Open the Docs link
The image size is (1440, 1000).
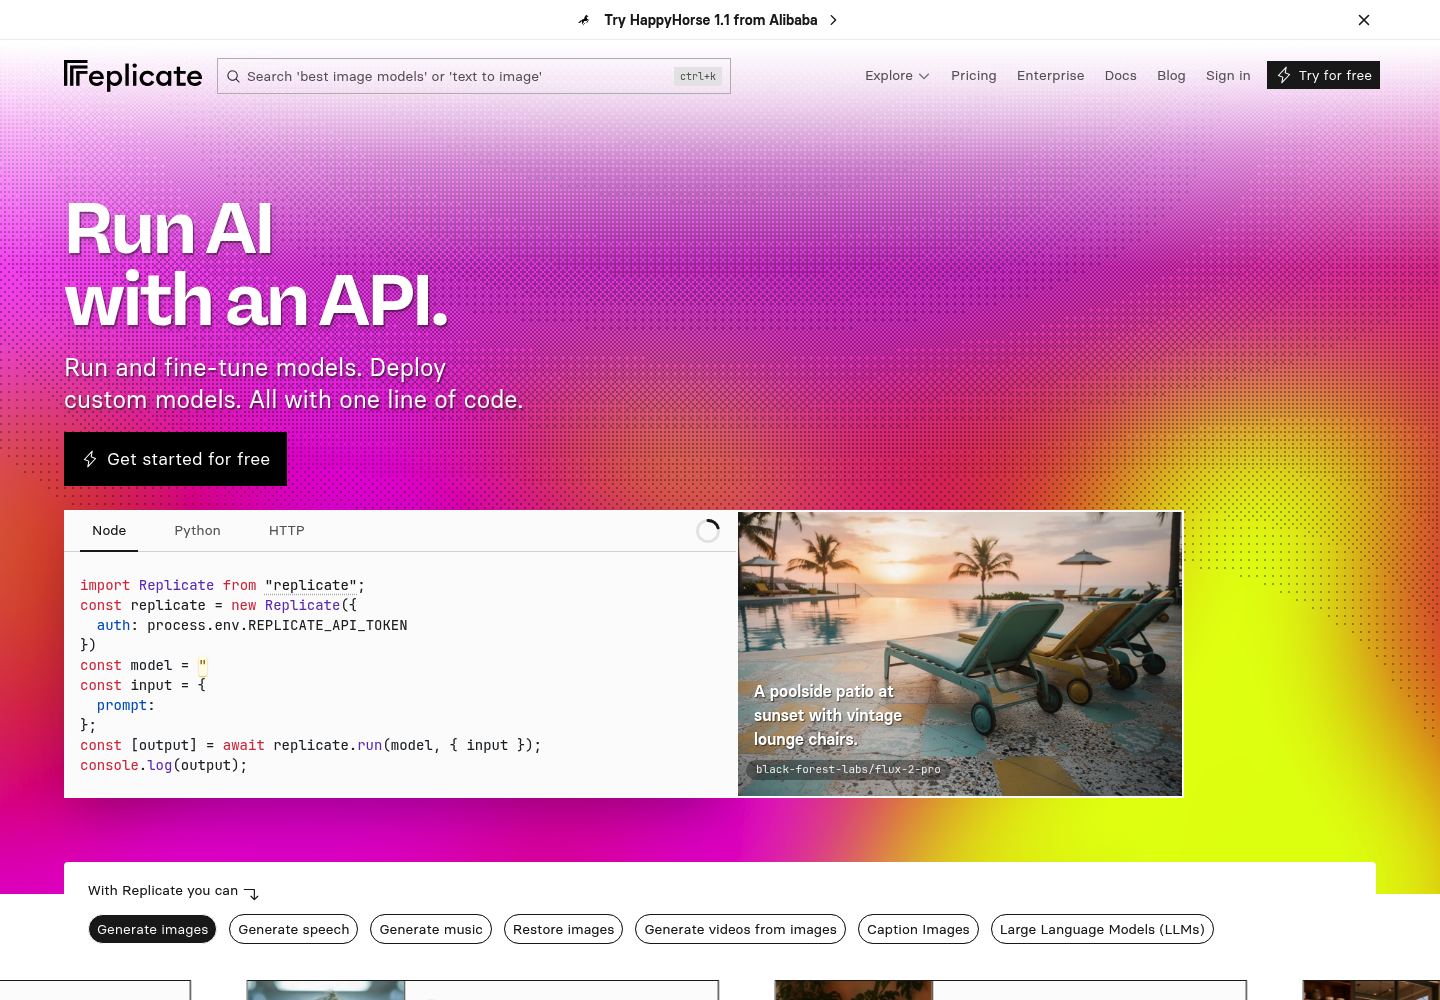coord(1120,75)
